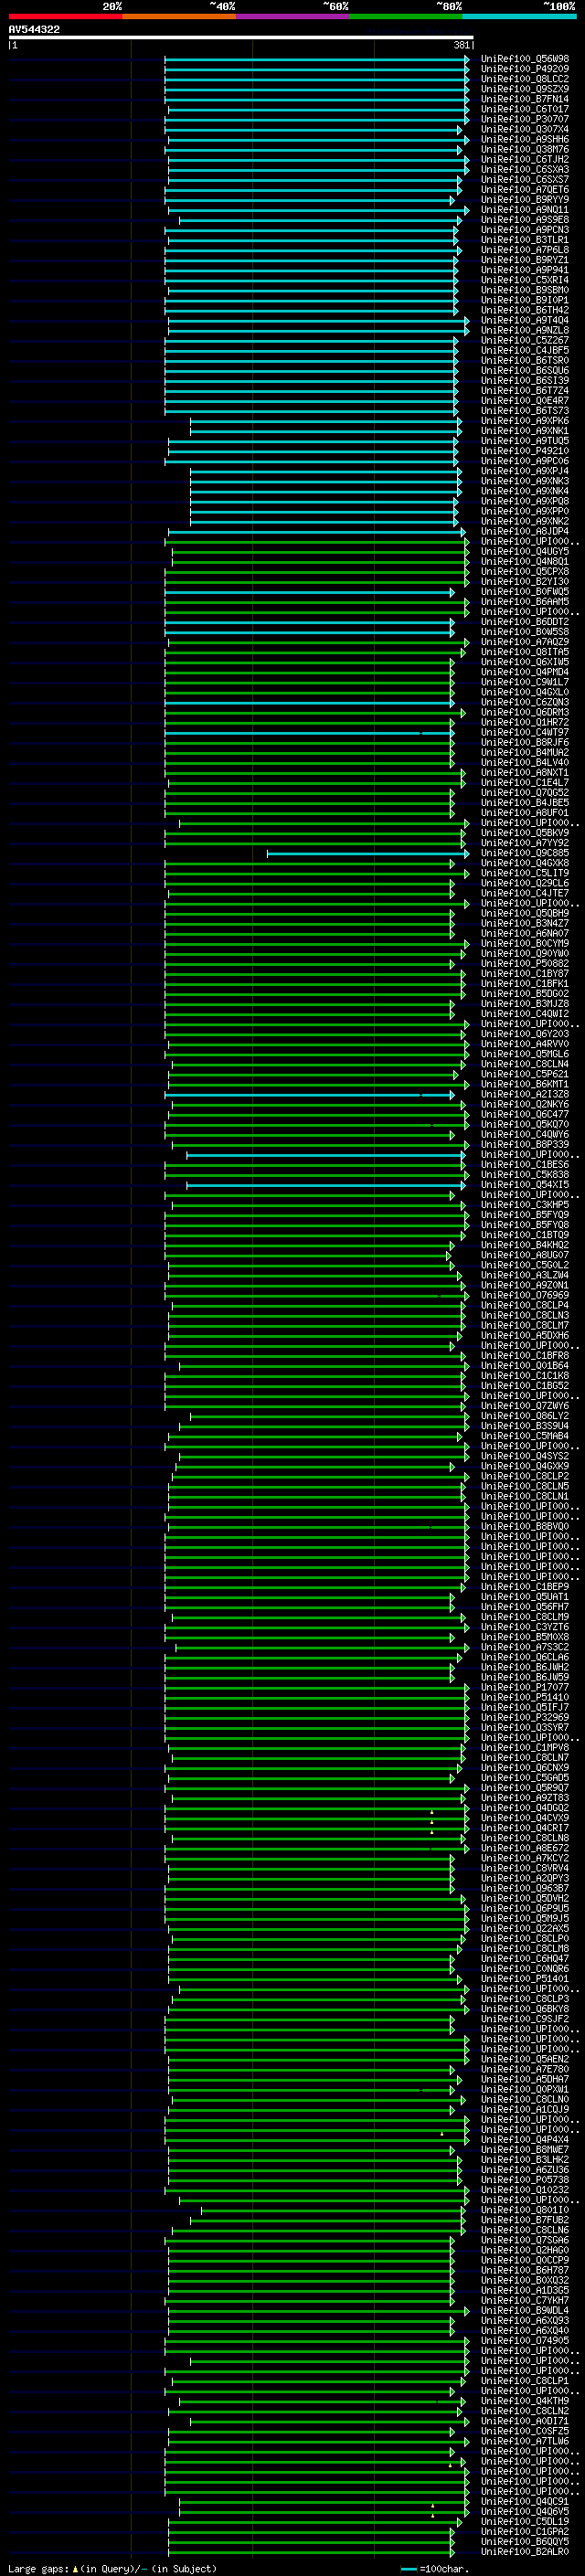Open hit UniRef100_Q9SZX9
The width and height of the screenshot is (585, 2576).
[525, 89]
